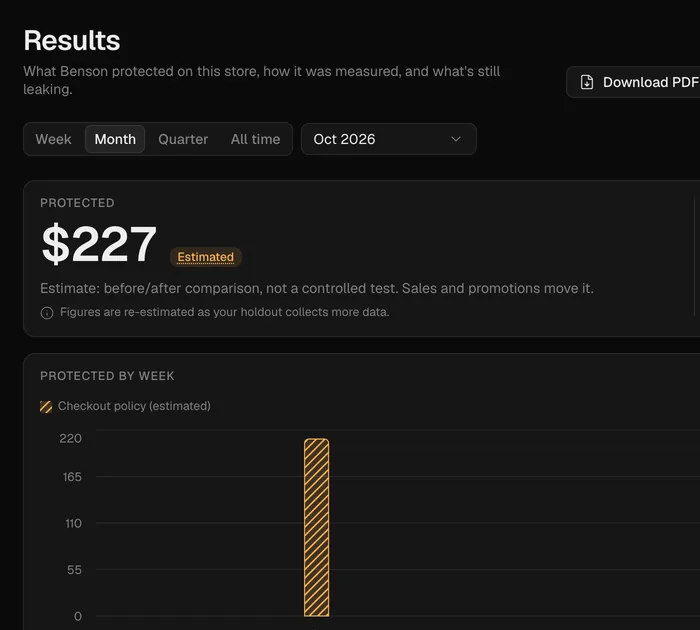Open the Oct 2026 period dropdown
Screen dimensions: 700x630
pyautogui.click(x=389, y=139)
